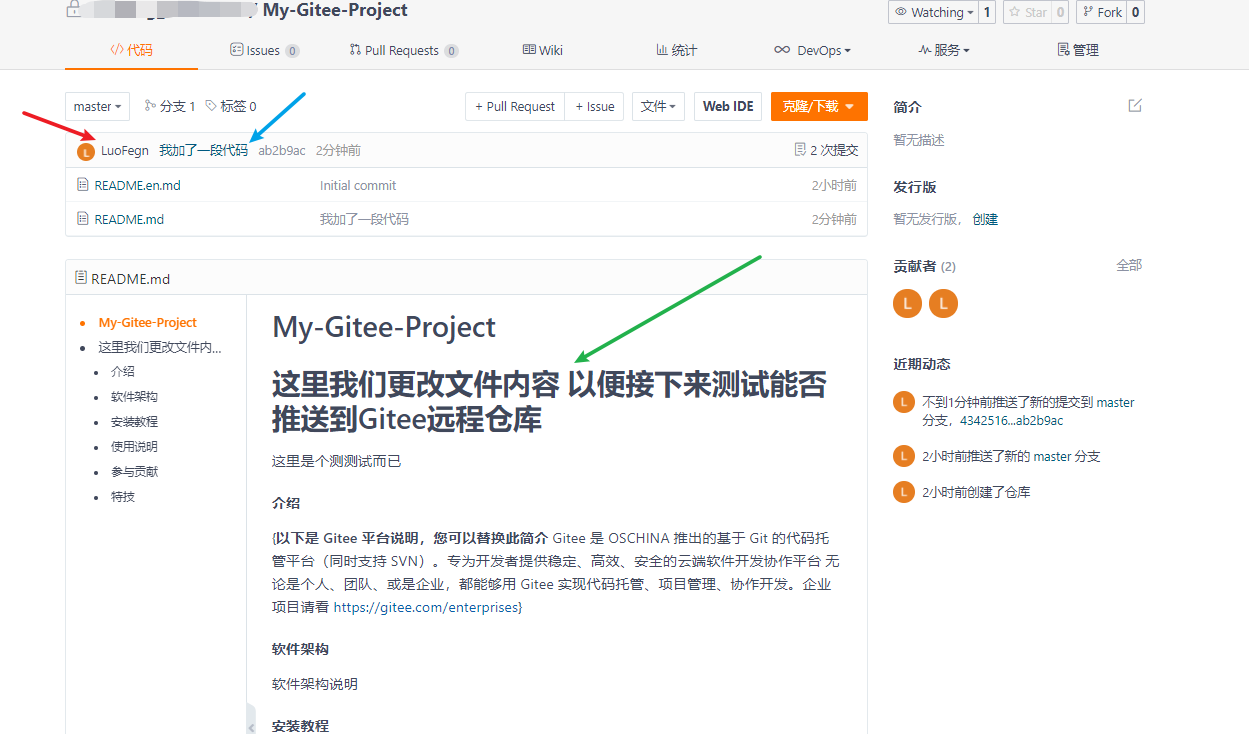Jump to 特技 in README outline
1249x734 pixels.
[x=123, y=497]
